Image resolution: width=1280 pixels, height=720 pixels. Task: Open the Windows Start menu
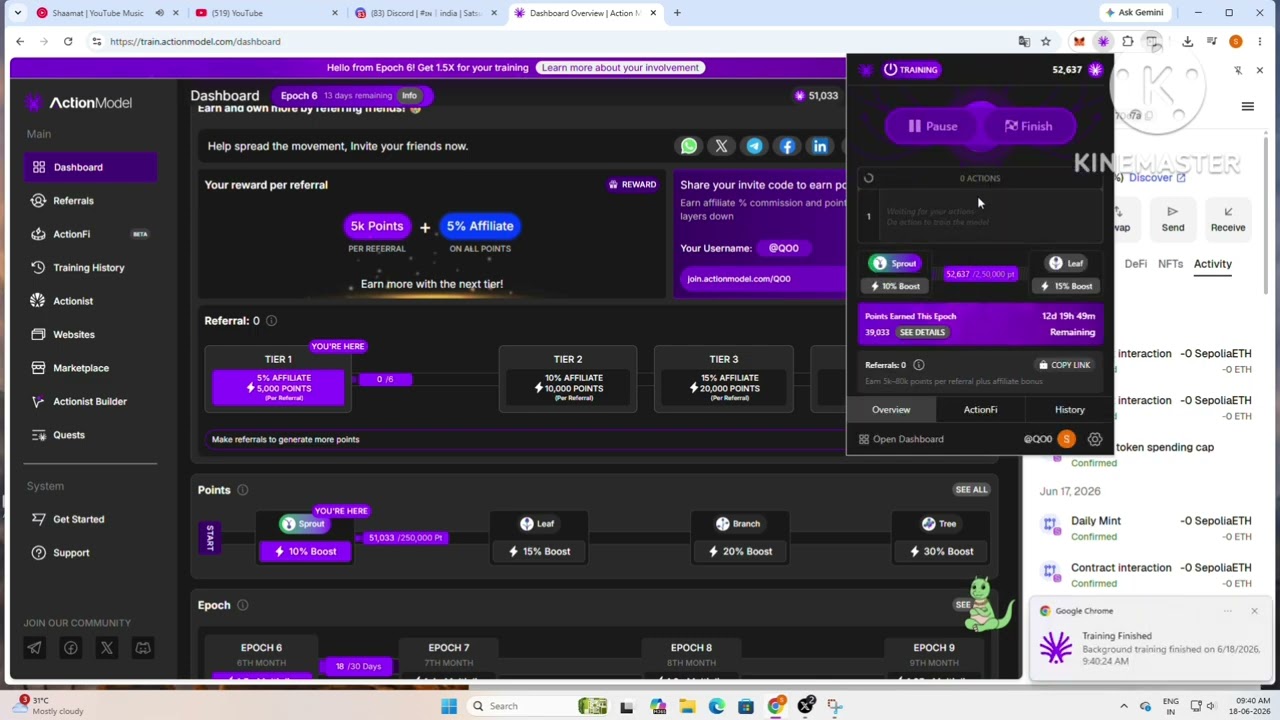click(x=449, y=706)
